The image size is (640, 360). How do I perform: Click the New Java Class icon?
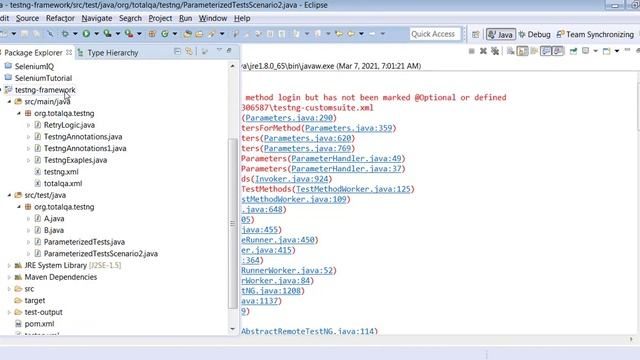[164, 34]
